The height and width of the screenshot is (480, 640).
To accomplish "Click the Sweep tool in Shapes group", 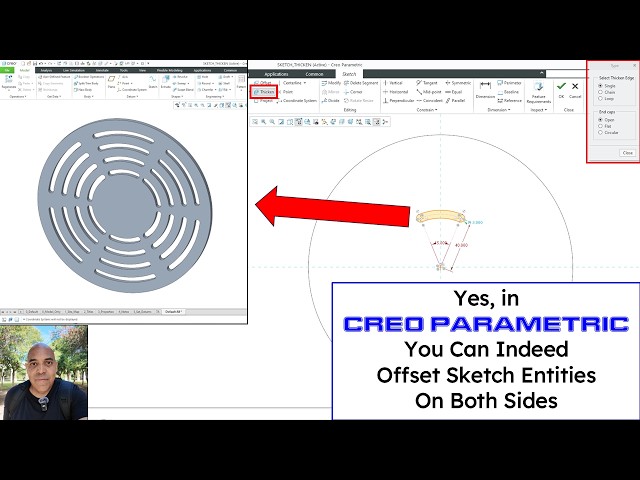I will click(181, 83).
